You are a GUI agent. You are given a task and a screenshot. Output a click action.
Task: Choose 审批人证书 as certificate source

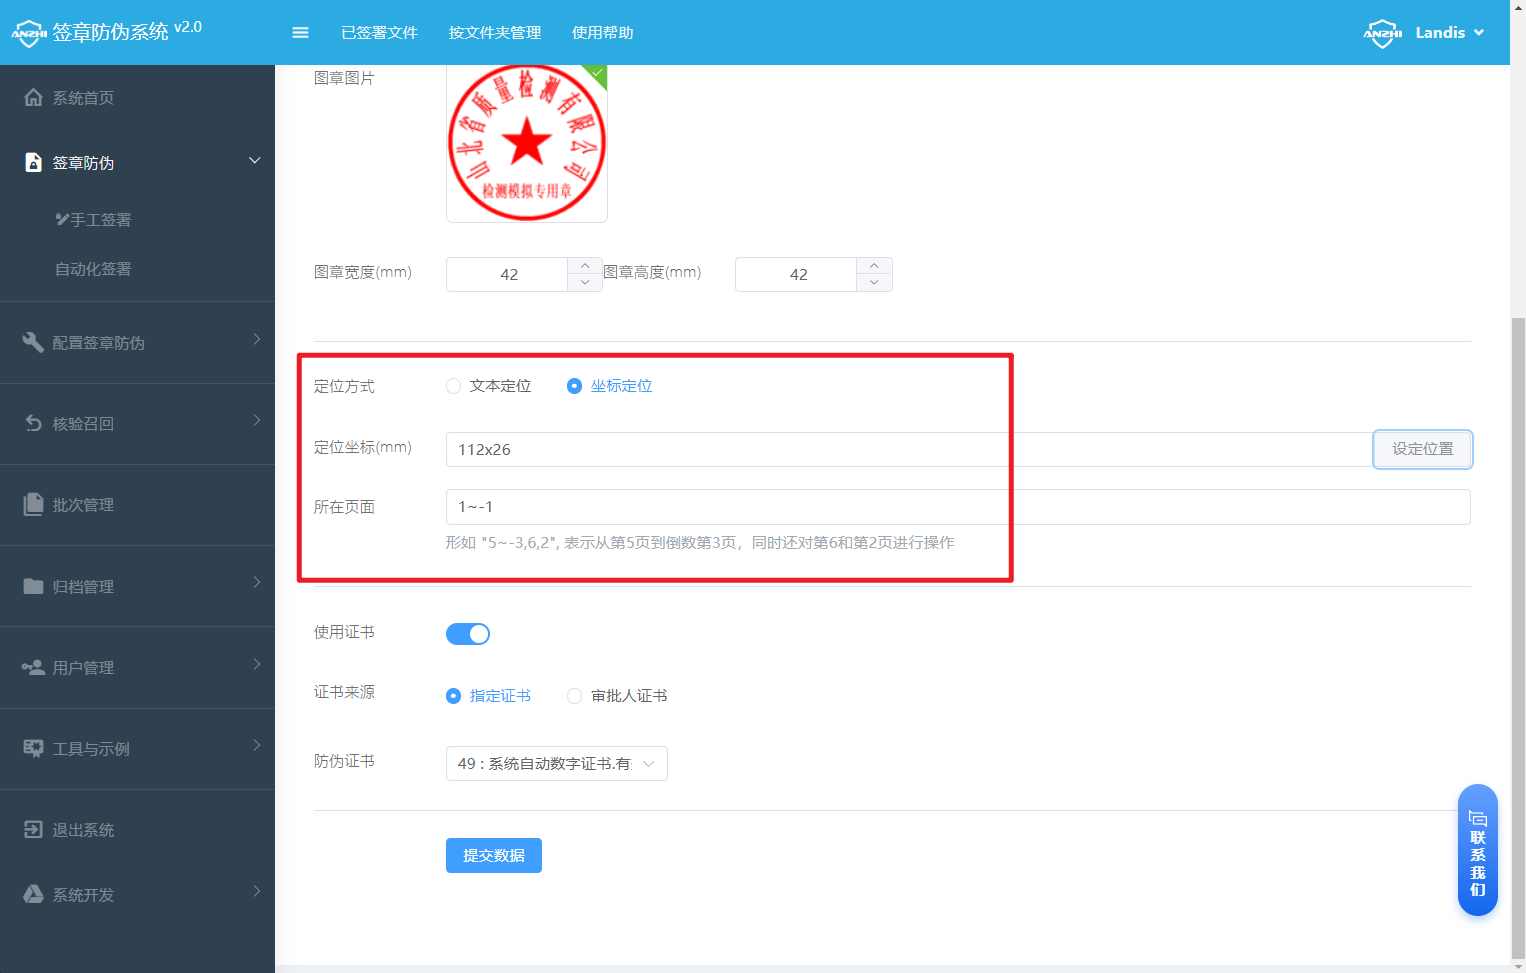574,695
